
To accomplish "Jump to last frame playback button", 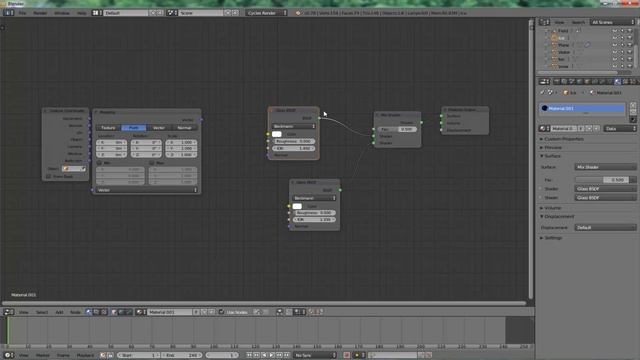I will [287, 355].
